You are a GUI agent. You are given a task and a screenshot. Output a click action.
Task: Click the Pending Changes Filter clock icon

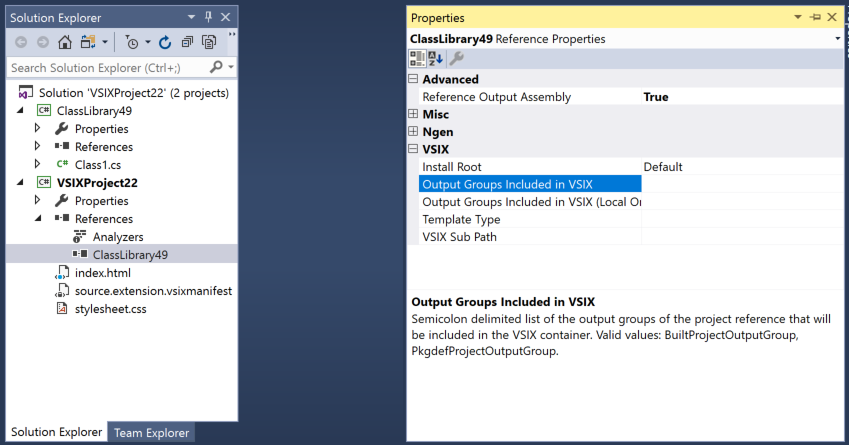tap(132, 42)
